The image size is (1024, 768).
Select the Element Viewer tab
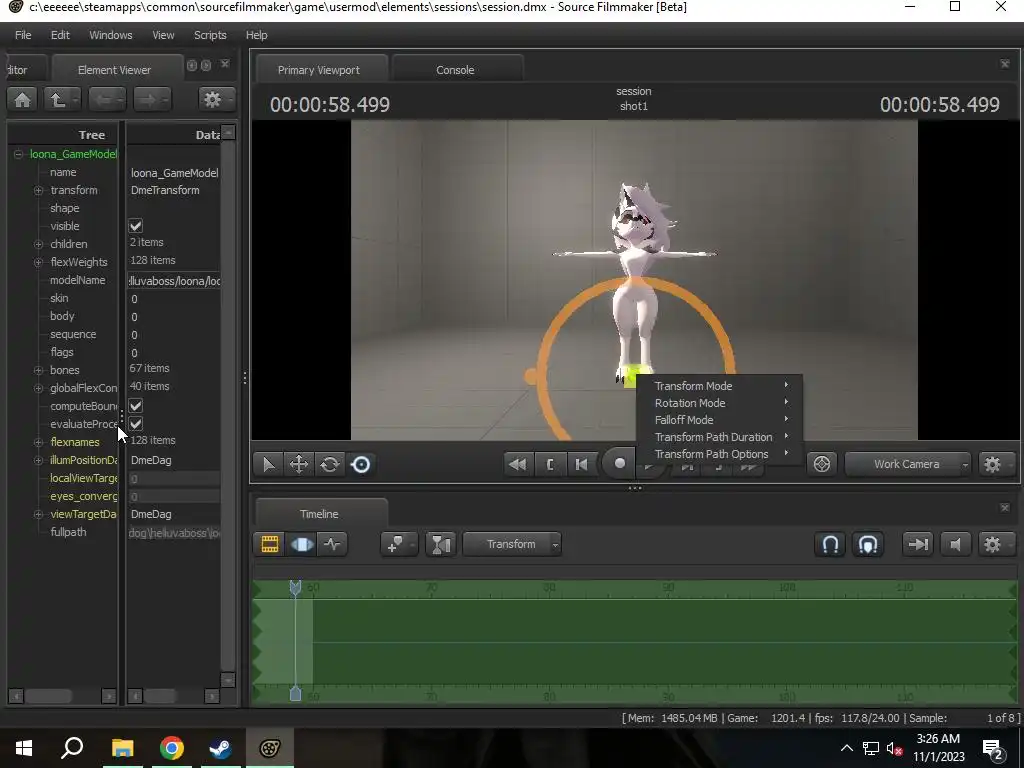coord(114,70)
